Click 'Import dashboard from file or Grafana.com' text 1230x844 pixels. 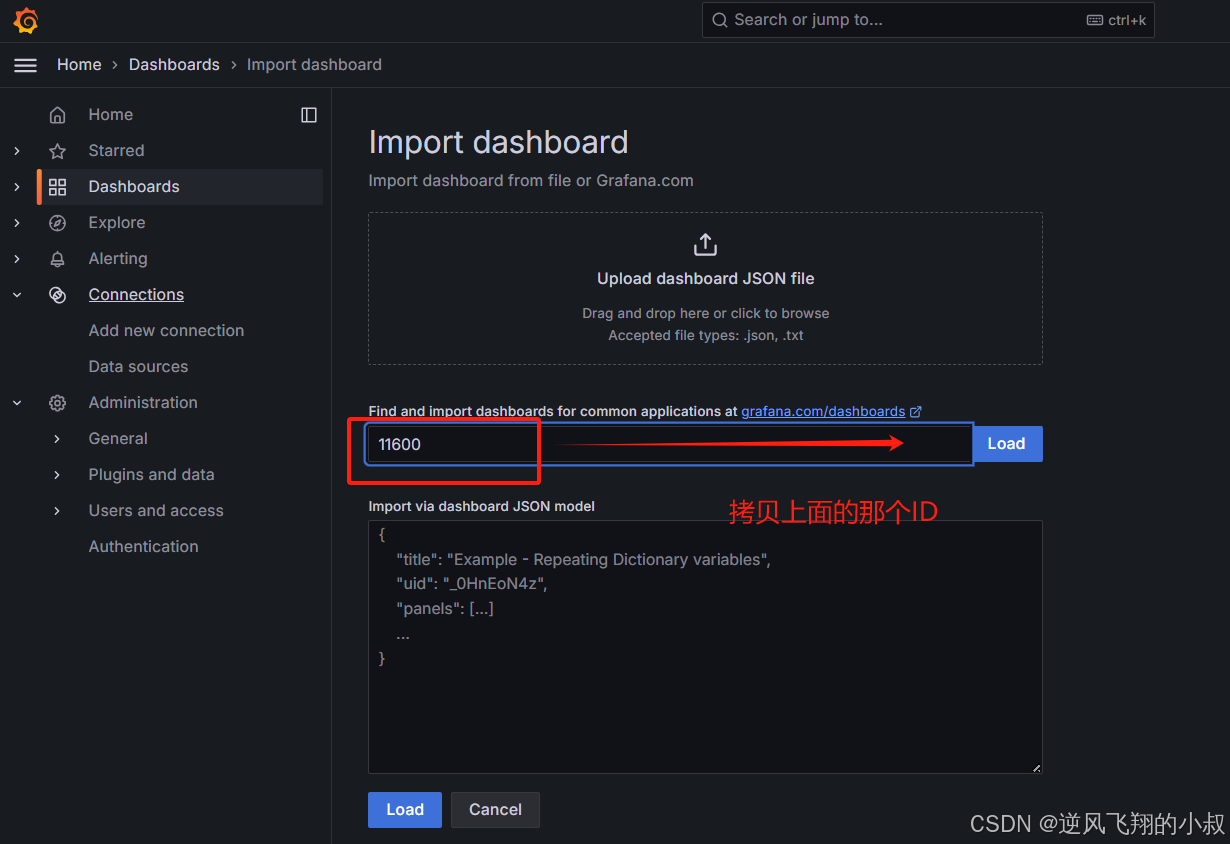[x=531, y=181]
